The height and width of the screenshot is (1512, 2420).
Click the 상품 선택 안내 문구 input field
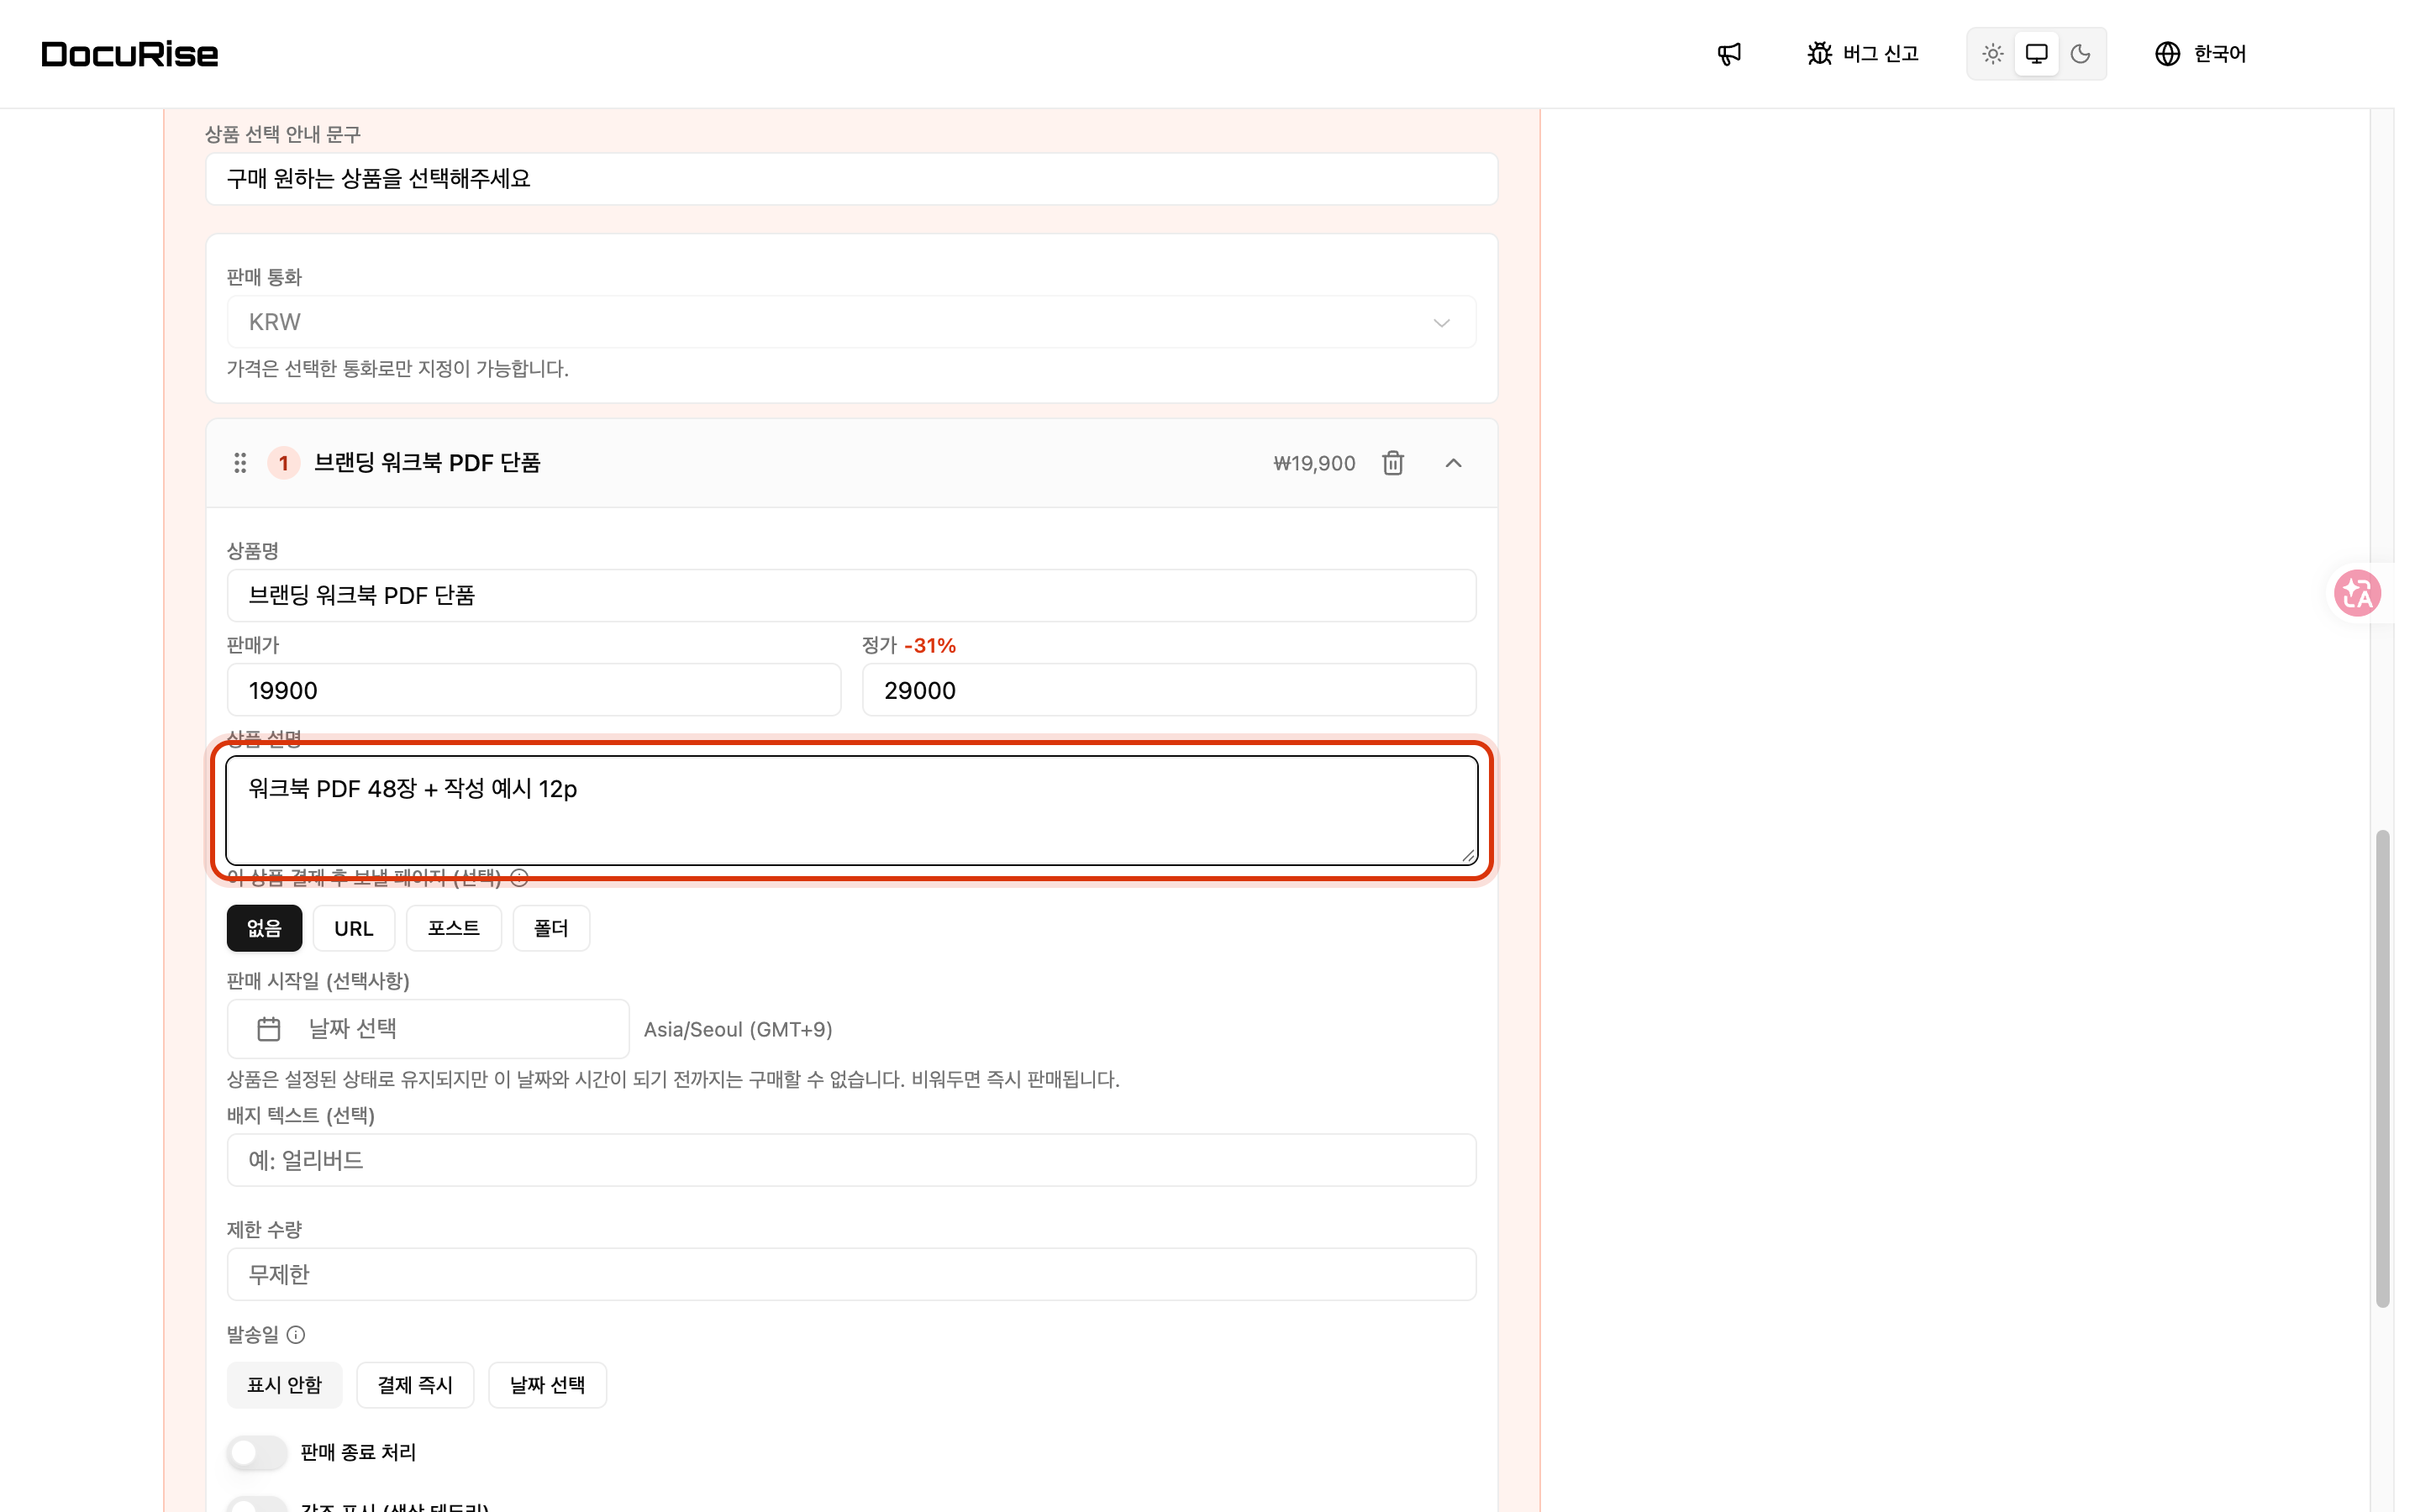[851, 179]
